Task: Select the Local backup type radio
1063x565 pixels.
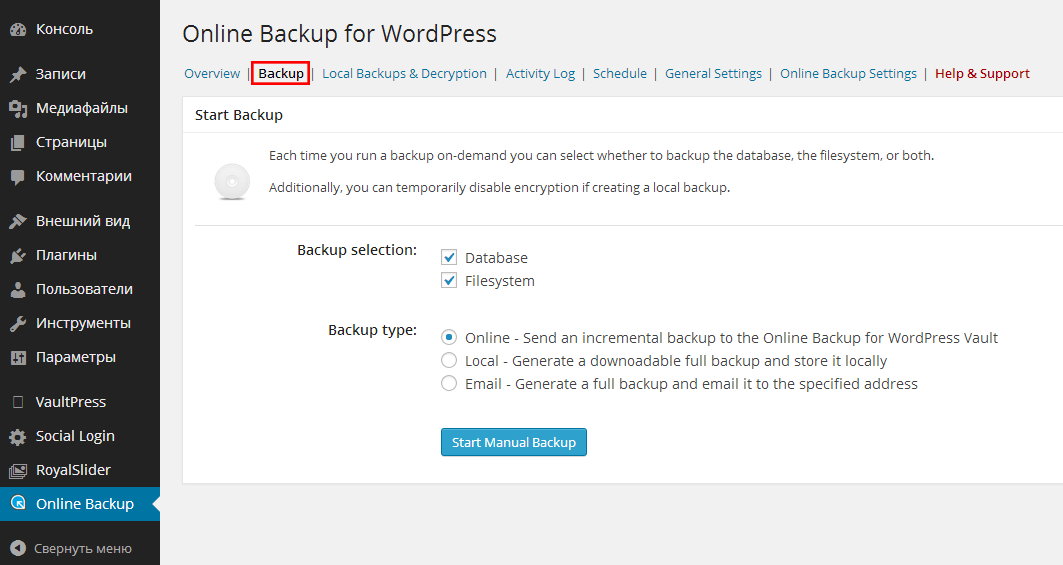Action: pos(449,360)
